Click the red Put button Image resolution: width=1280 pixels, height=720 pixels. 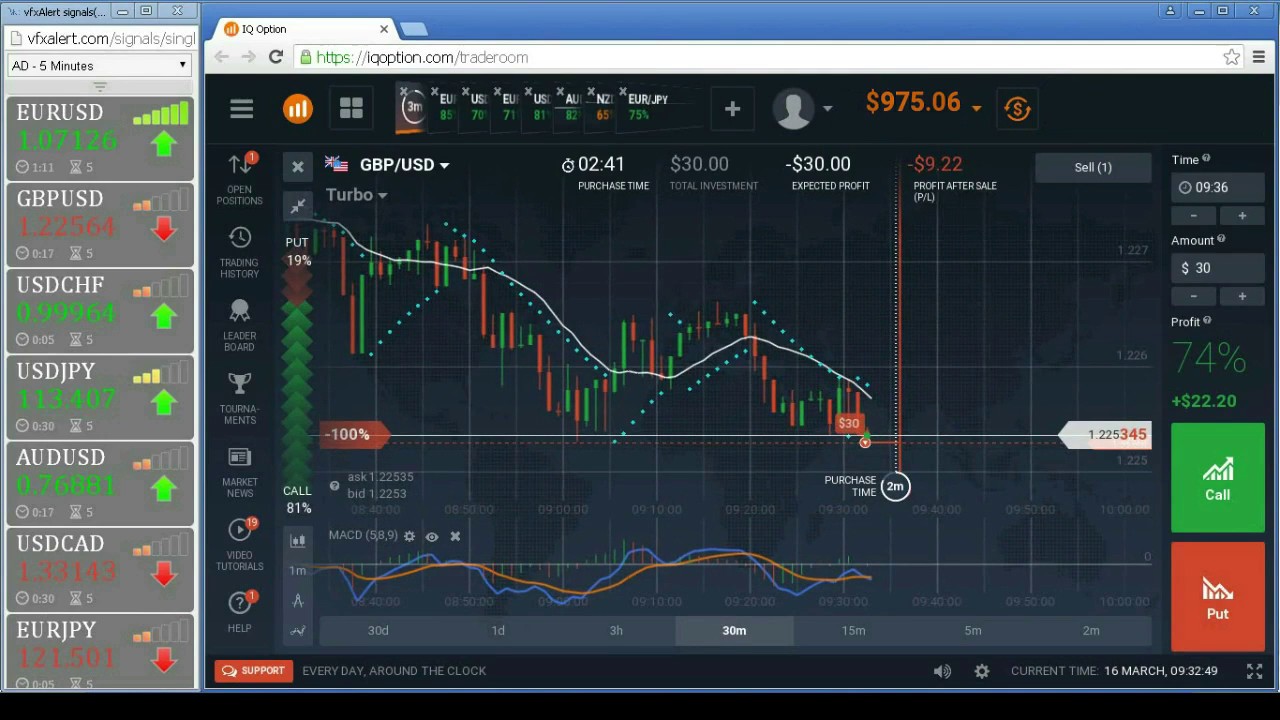[x=1217, y=597]
